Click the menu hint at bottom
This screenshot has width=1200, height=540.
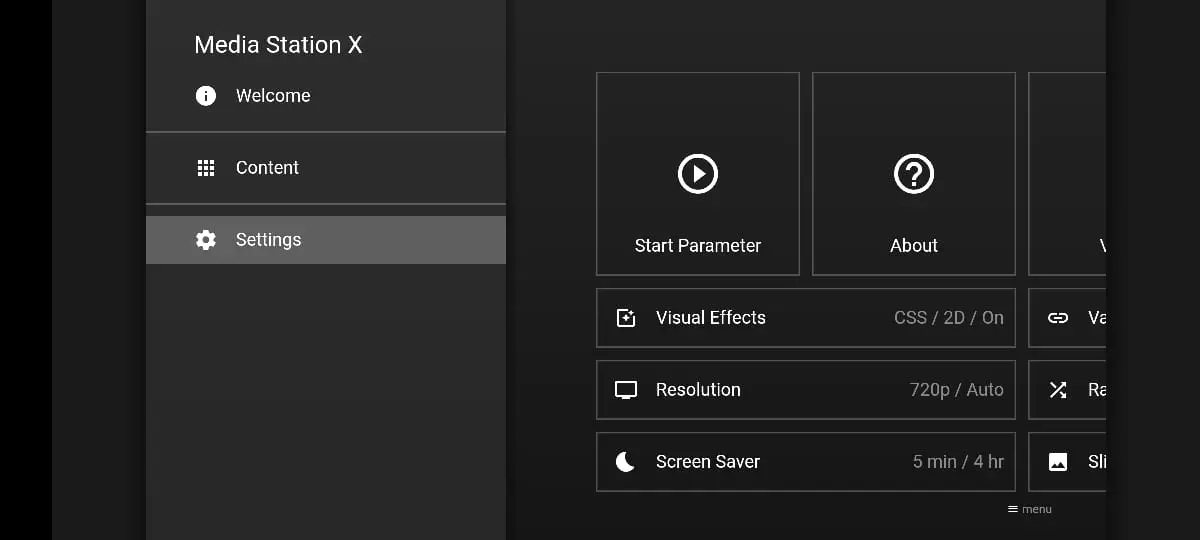(x=1030, y=509)
